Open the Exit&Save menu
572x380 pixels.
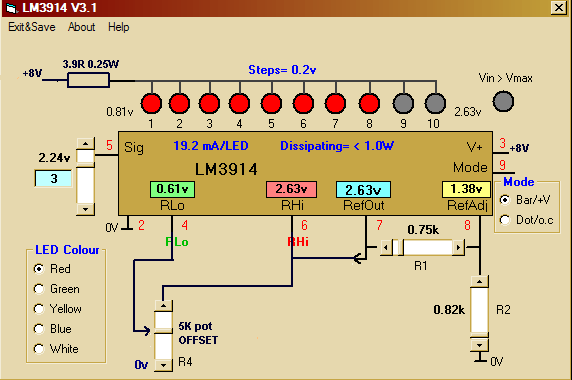32,27
